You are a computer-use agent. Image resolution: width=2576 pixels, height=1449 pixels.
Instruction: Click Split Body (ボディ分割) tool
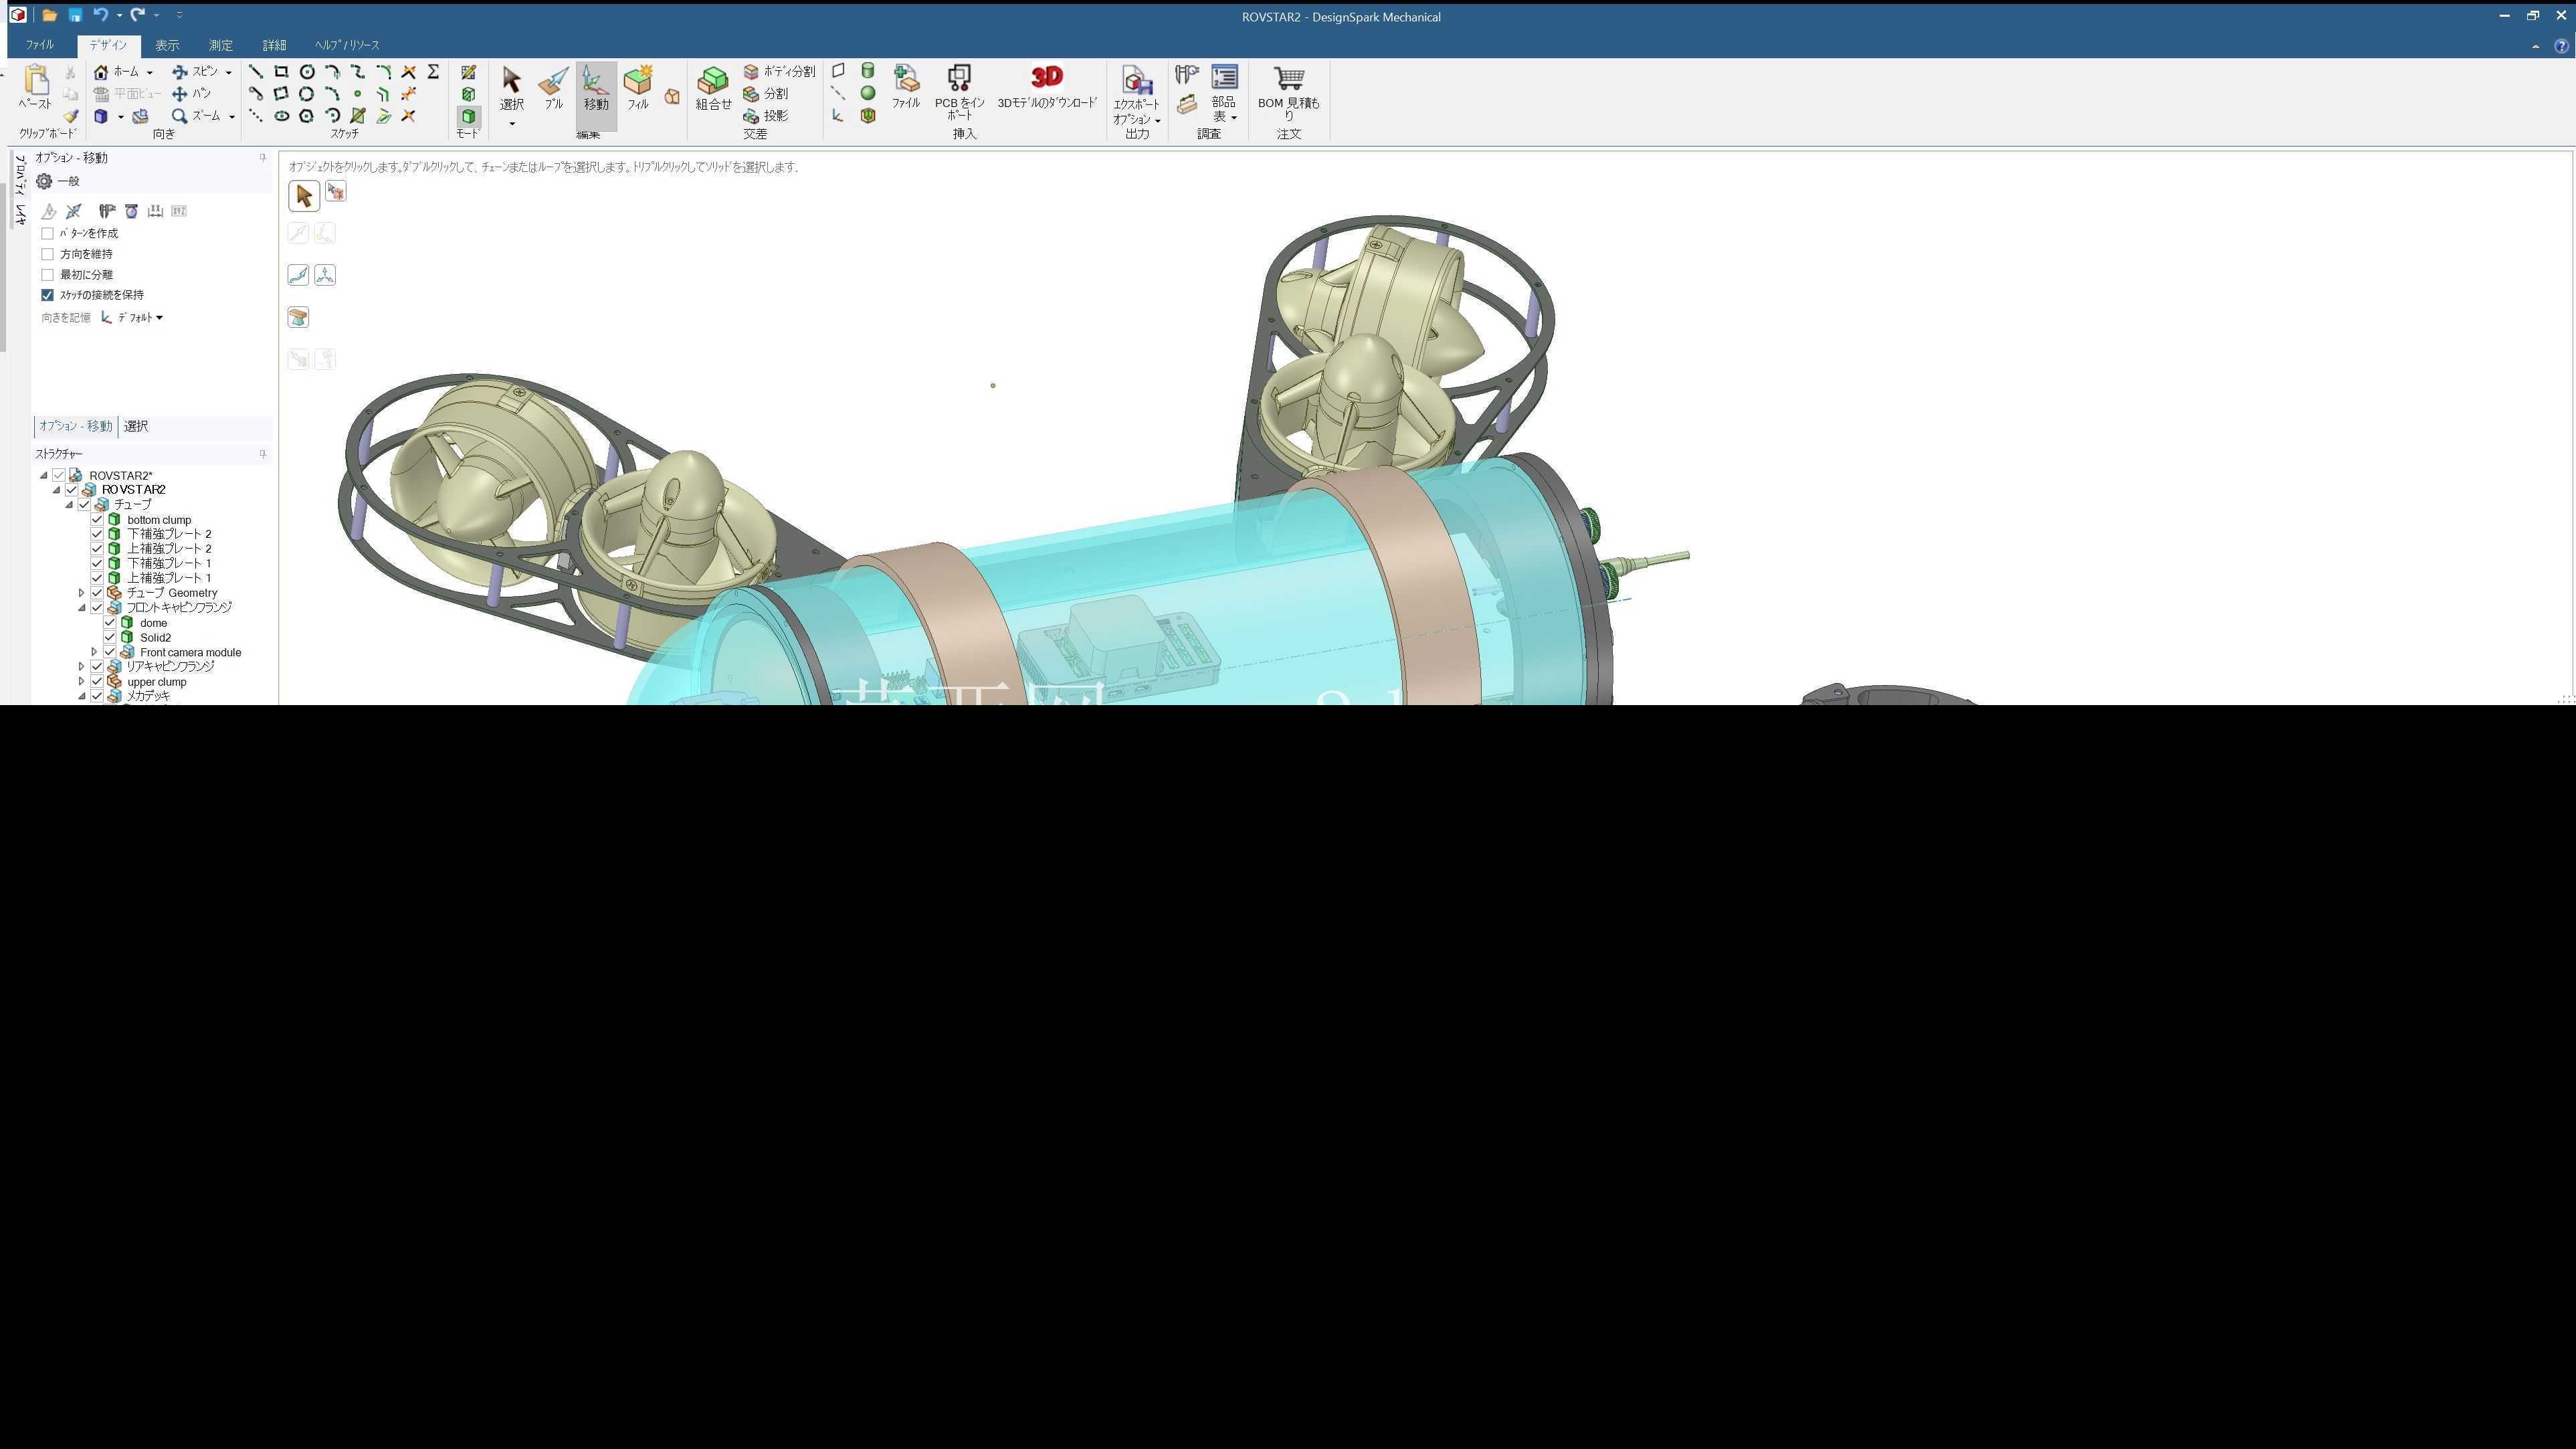779,72
